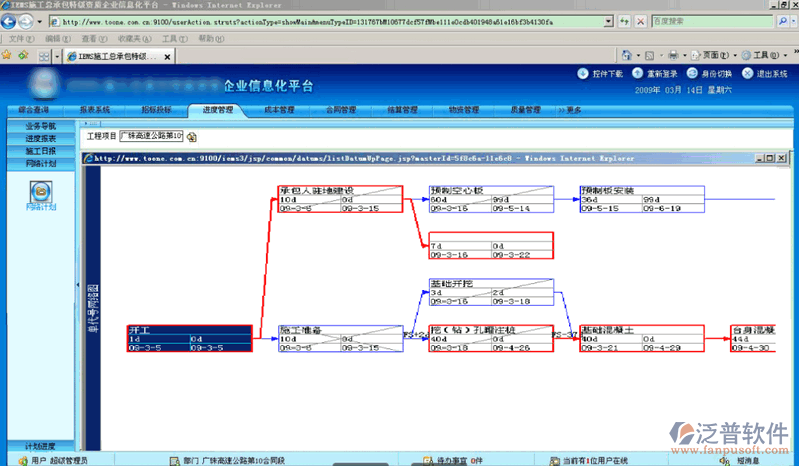Click the 控件下载 icon in header
This screenshot has width=799, height=466.
tap(583, 73)
